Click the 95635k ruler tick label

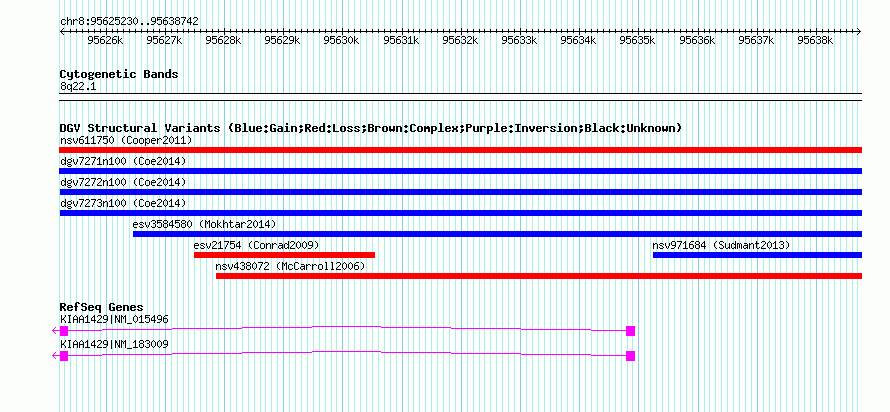click(638, 40)
